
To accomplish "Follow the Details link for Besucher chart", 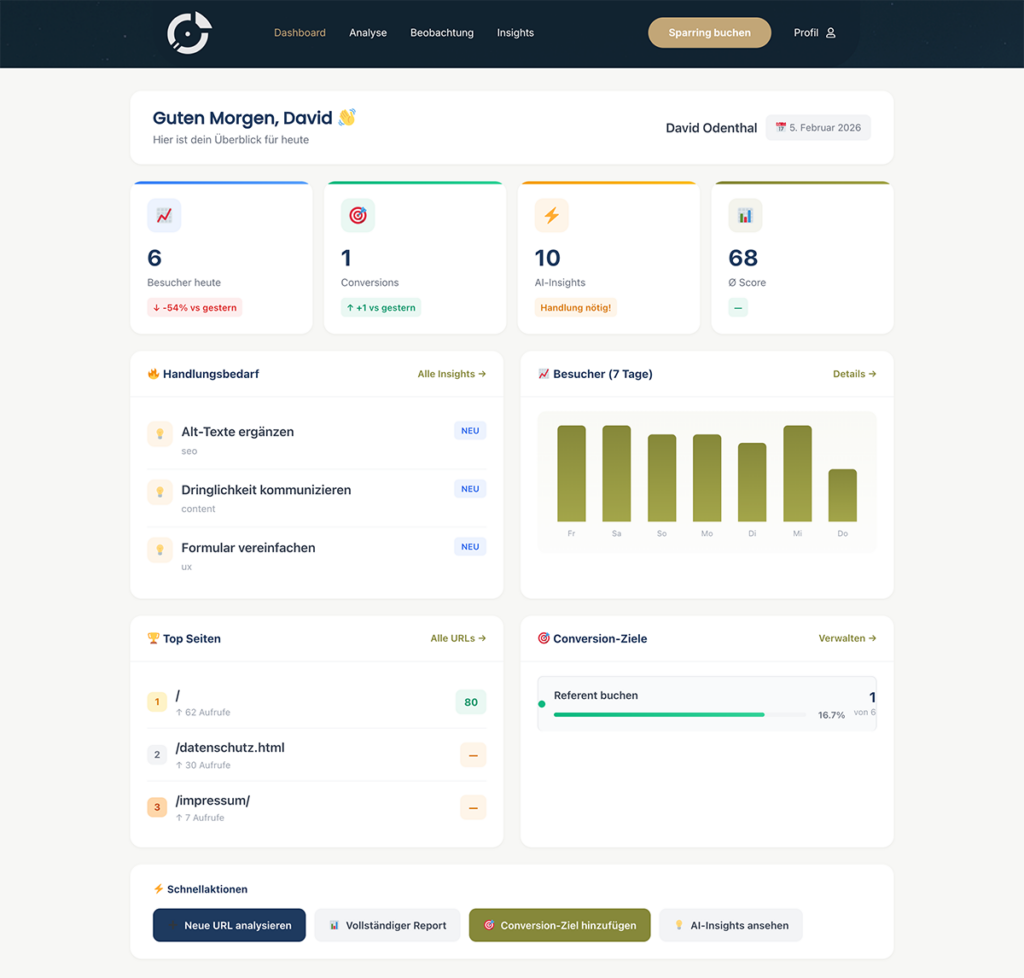I will click(854, 374).
